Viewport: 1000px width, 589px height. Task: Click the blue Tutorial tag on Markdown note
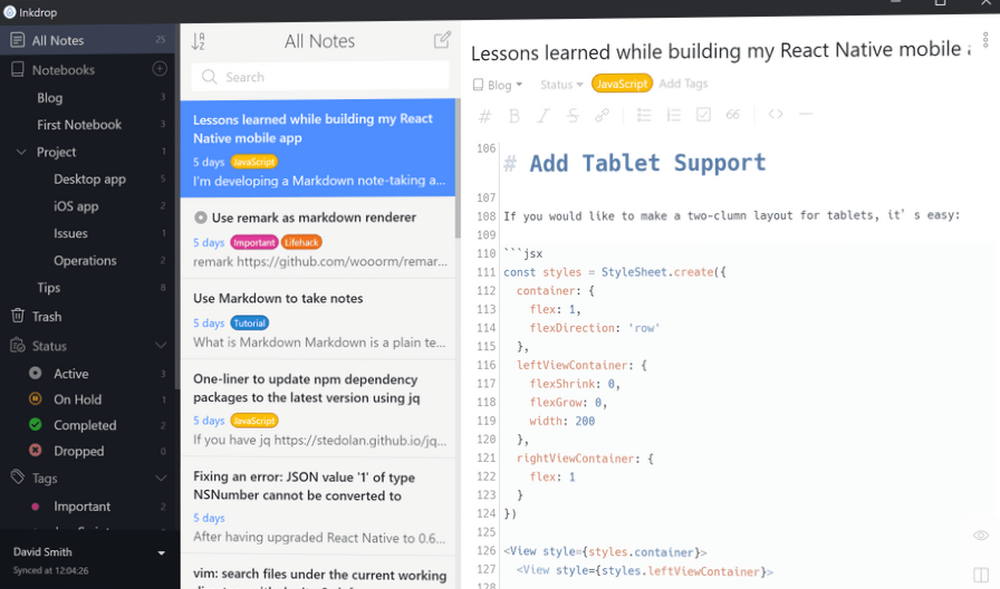click(x=249, y=323)
